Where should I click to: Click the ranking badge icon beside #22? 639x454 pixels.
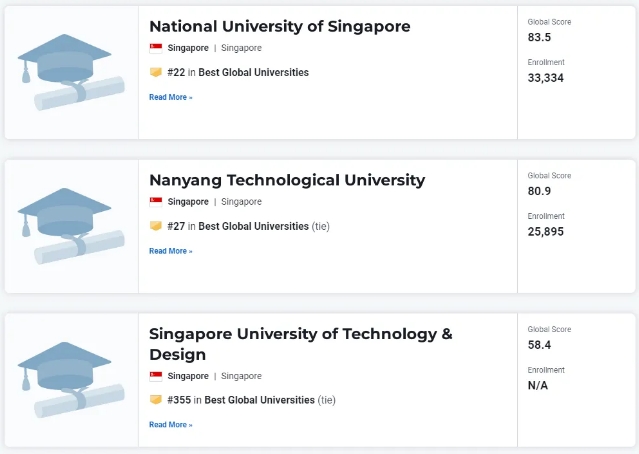click(156, 72)
